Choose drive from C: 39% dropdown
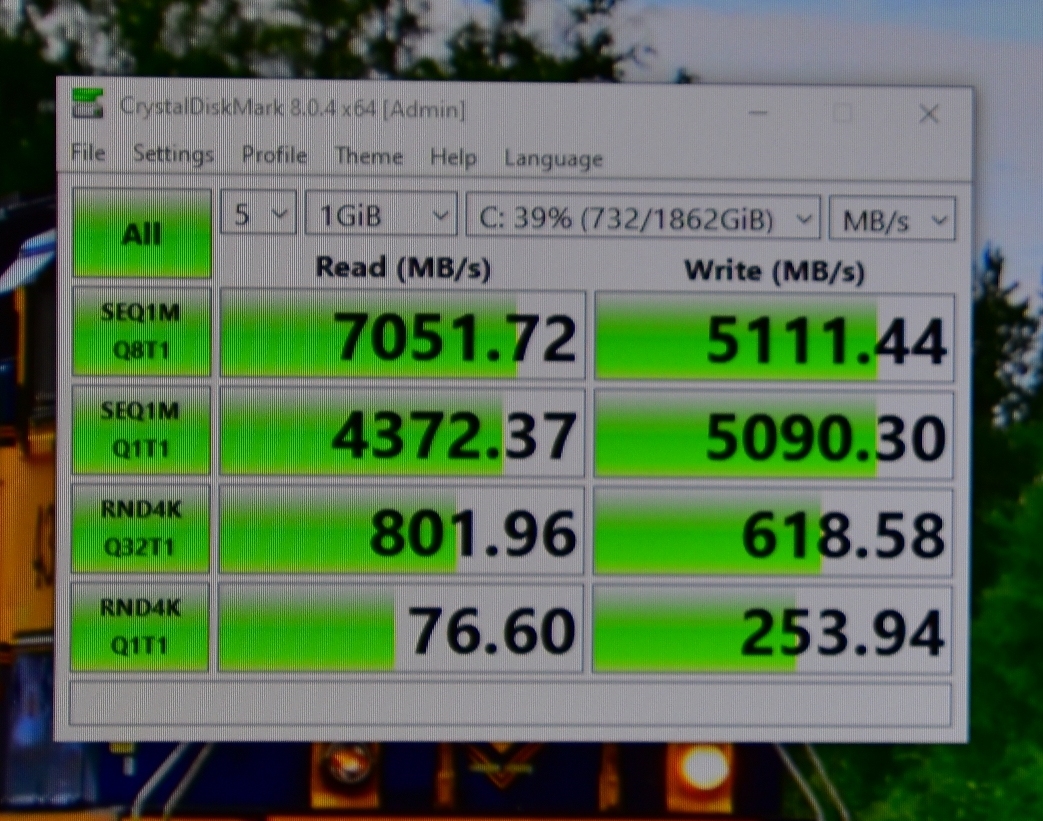Image resolution: width=1043 pixels, height=821 pixels. point(643,216)
